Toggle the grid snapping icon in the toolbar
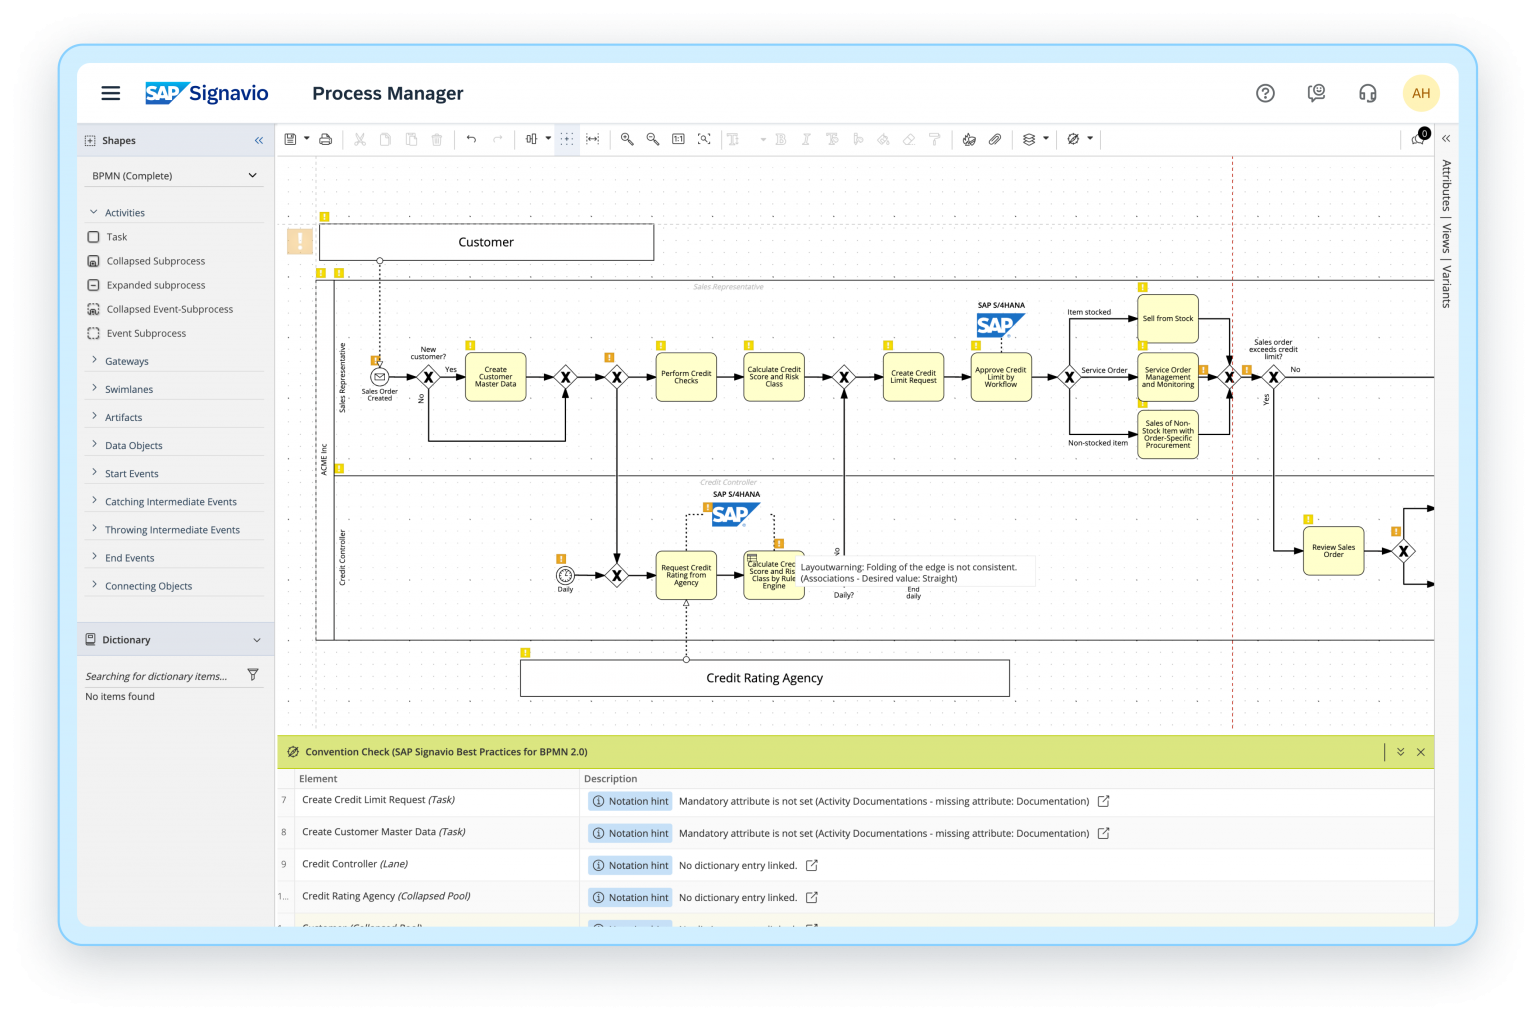 pos(567,139)
